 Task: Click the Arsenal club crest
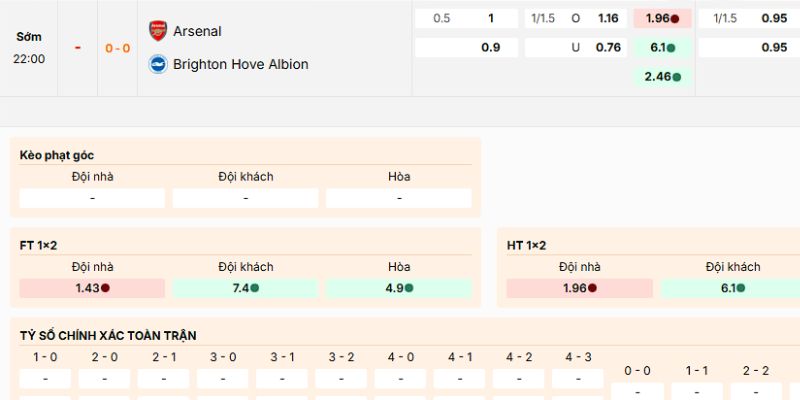point(157,30)
